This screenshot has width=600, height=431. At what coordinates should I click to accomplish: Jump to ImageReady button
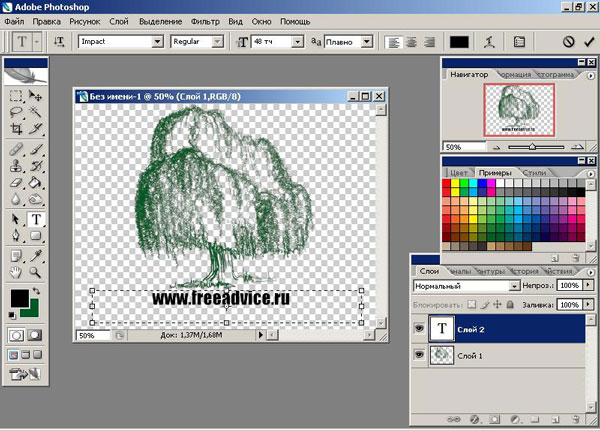(25, 374)
